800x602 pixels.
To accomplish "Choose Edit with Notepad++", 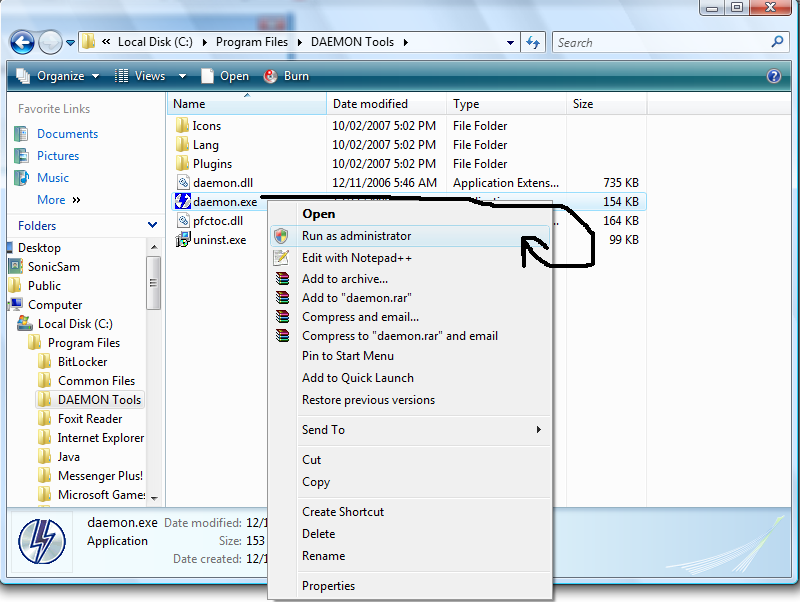I will click(410, 258).
